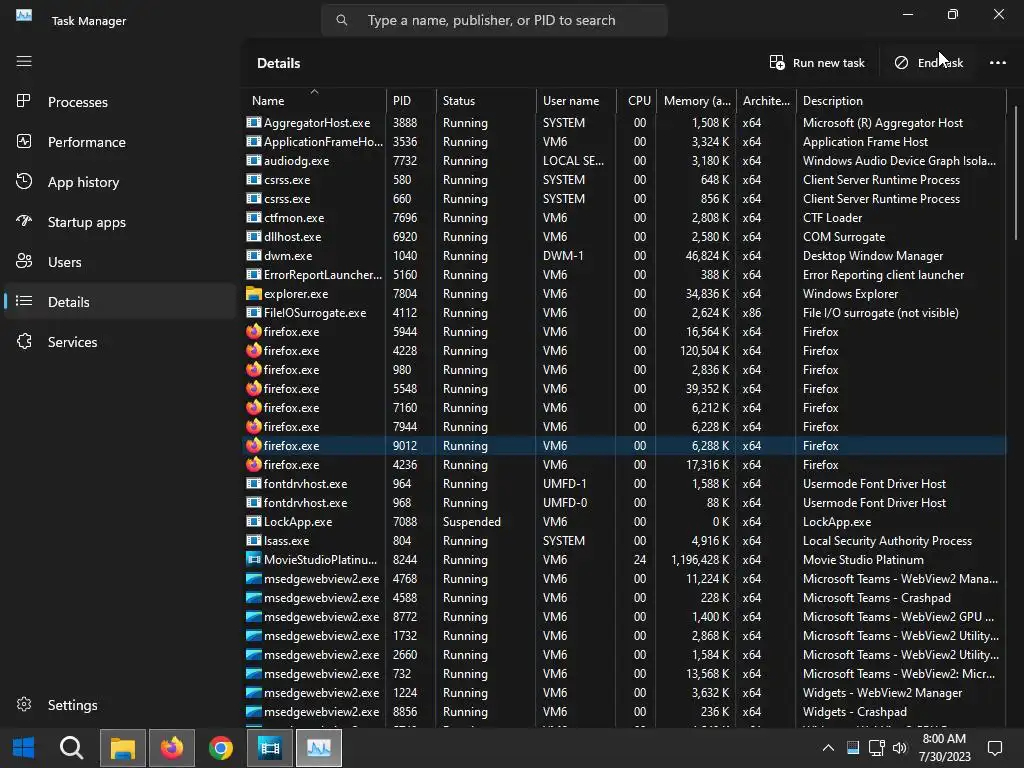Sort by the PID column header
This screenshot has width=1024, height=768.
[411, 101]
